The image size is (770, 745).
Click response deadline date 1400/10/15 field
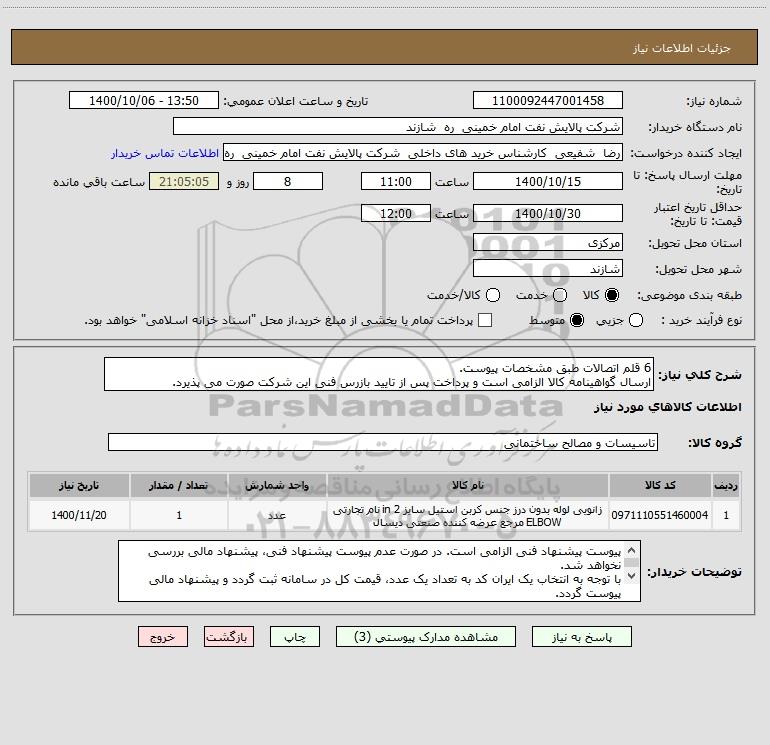click(x=548, y=181)
